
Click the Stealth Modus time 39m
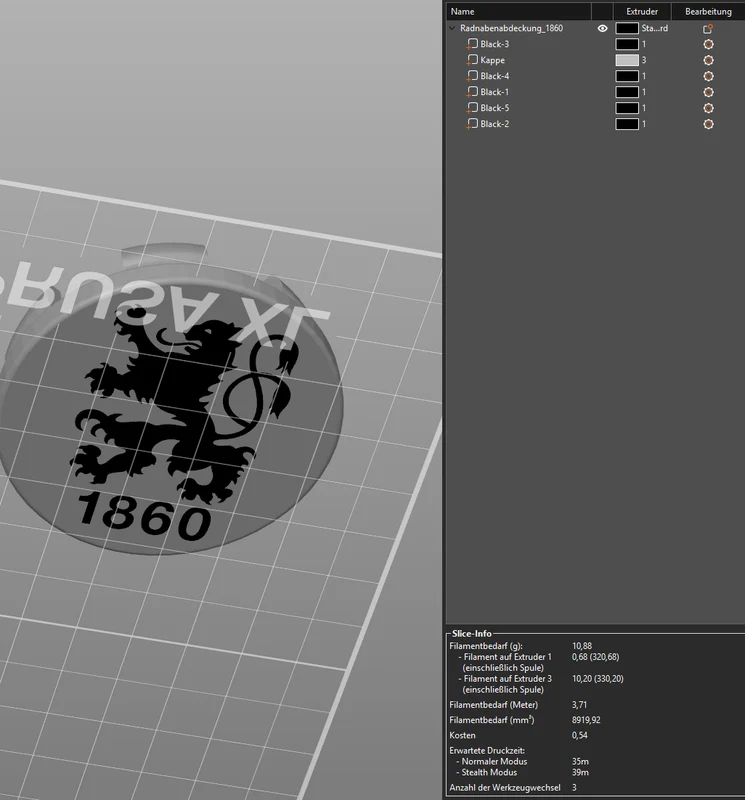pyautogui.click(x=580, y=772)
